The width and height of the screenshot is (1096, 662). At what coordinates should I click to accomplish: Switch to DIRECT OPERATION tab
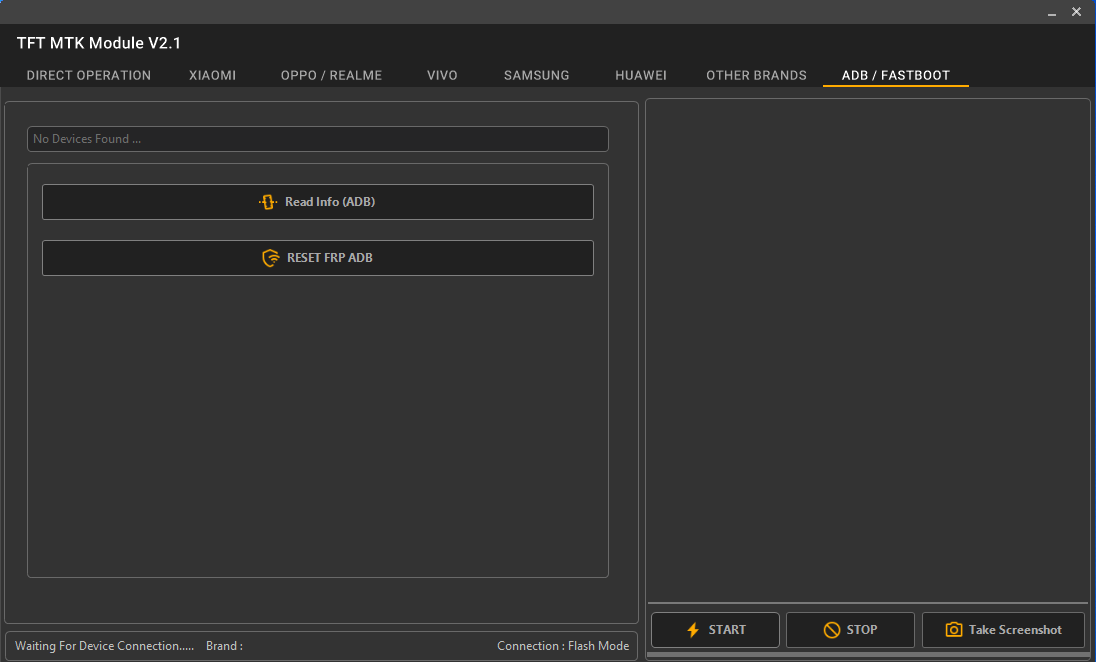[x=88, y=75]
